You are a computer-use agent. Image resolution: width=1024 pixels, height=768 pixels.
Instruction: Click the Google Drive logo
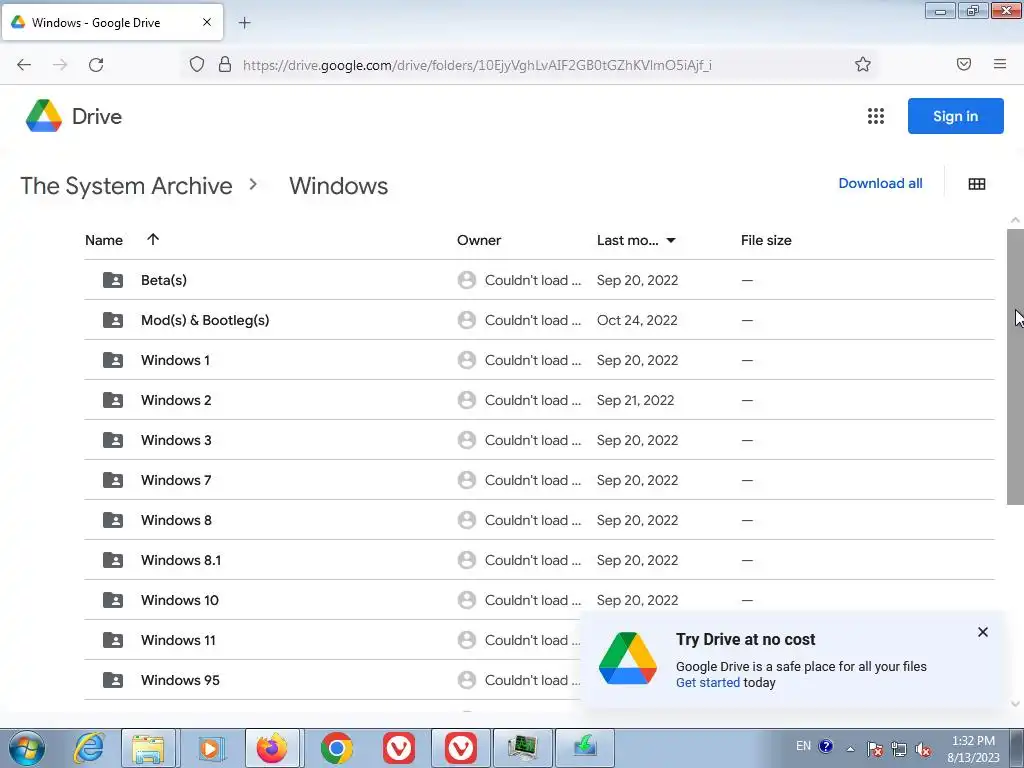(43, 116)
